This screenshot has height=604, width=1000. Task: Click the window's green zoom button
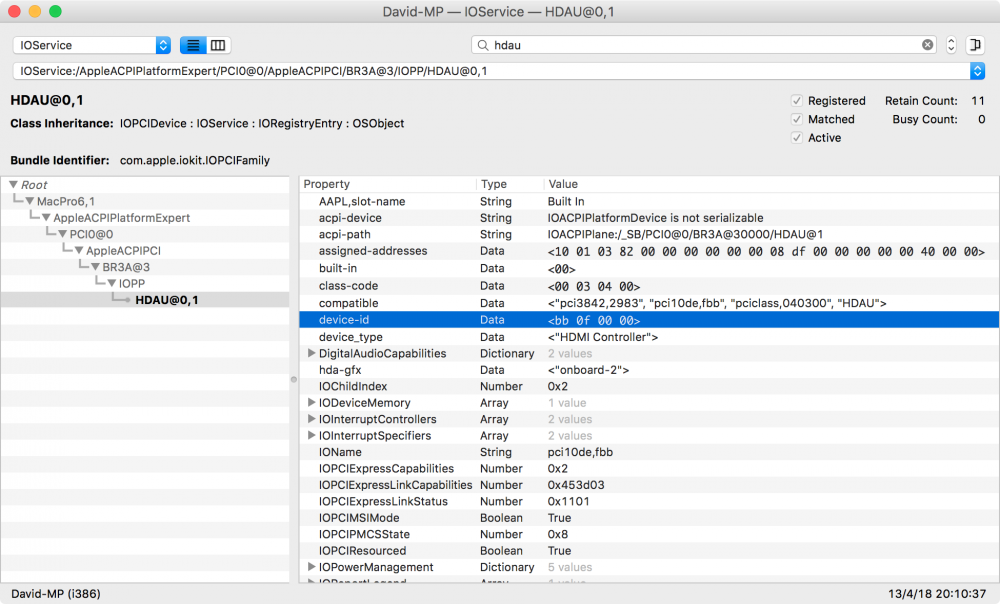point(55,11)
